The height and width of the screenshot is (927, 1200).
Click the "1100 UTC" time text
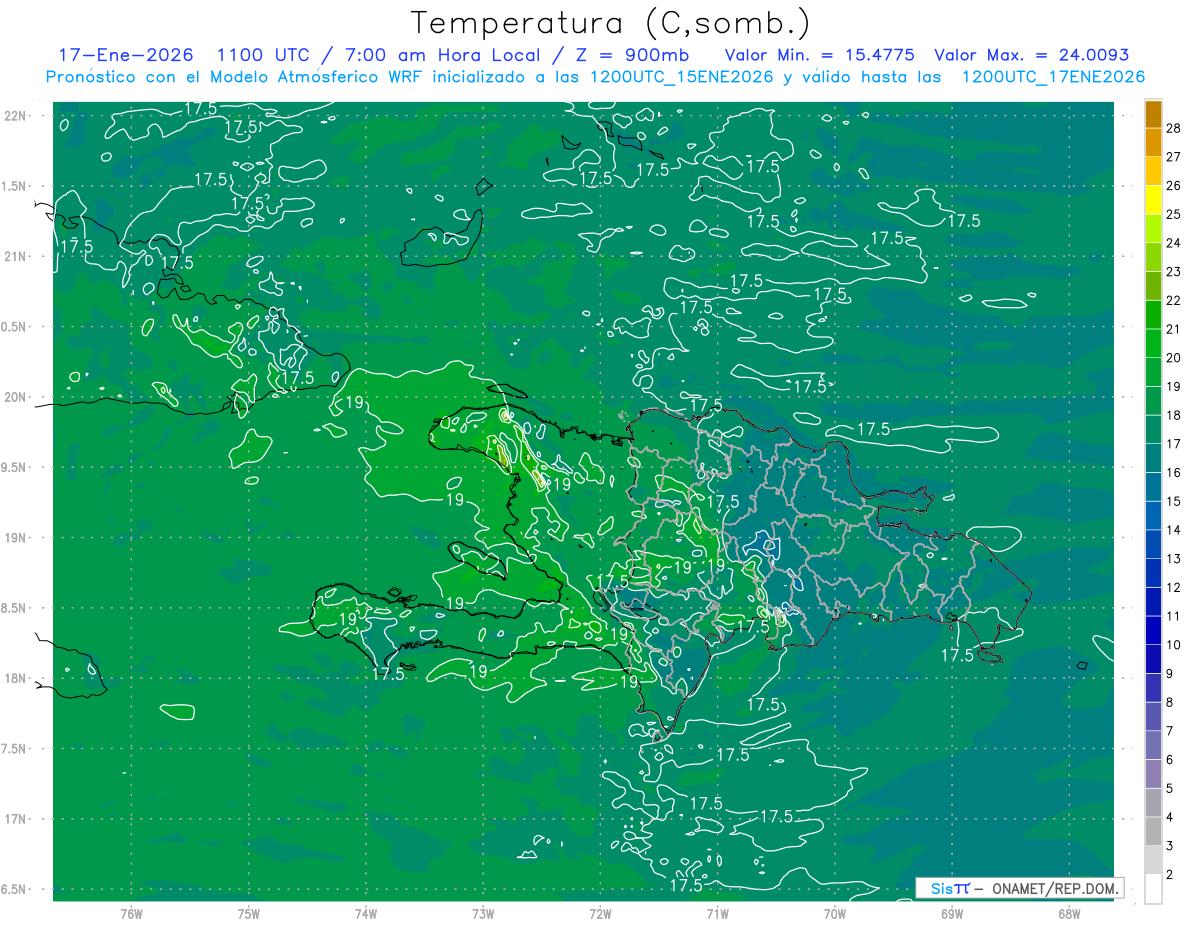[x=264, y=55]
